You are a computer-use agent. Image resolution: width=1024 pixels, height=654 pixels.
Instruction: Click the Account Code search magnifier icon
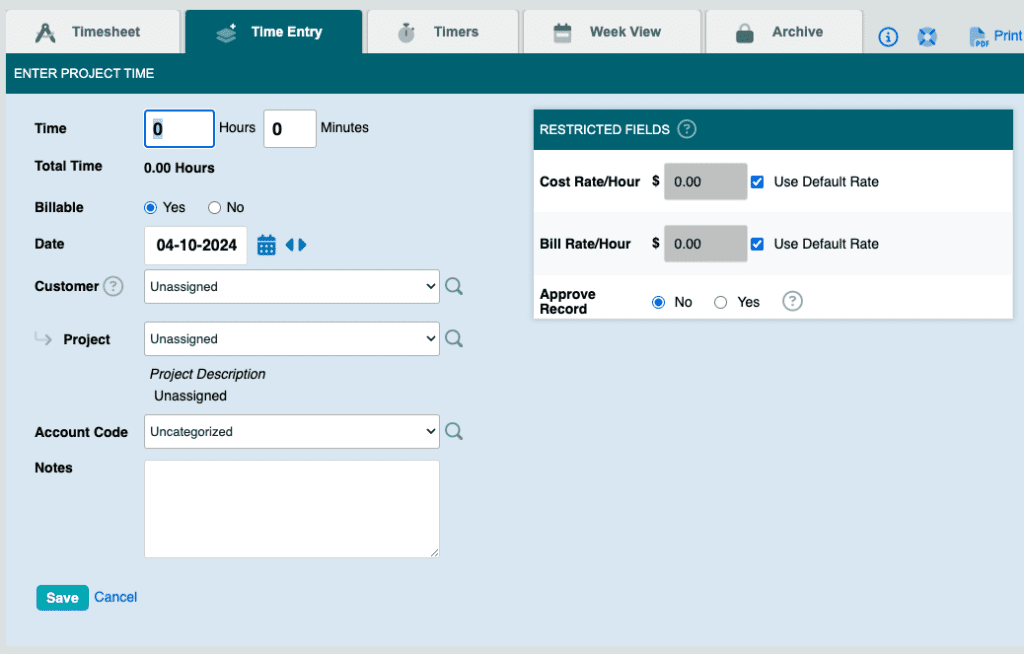tap(454, 432)
